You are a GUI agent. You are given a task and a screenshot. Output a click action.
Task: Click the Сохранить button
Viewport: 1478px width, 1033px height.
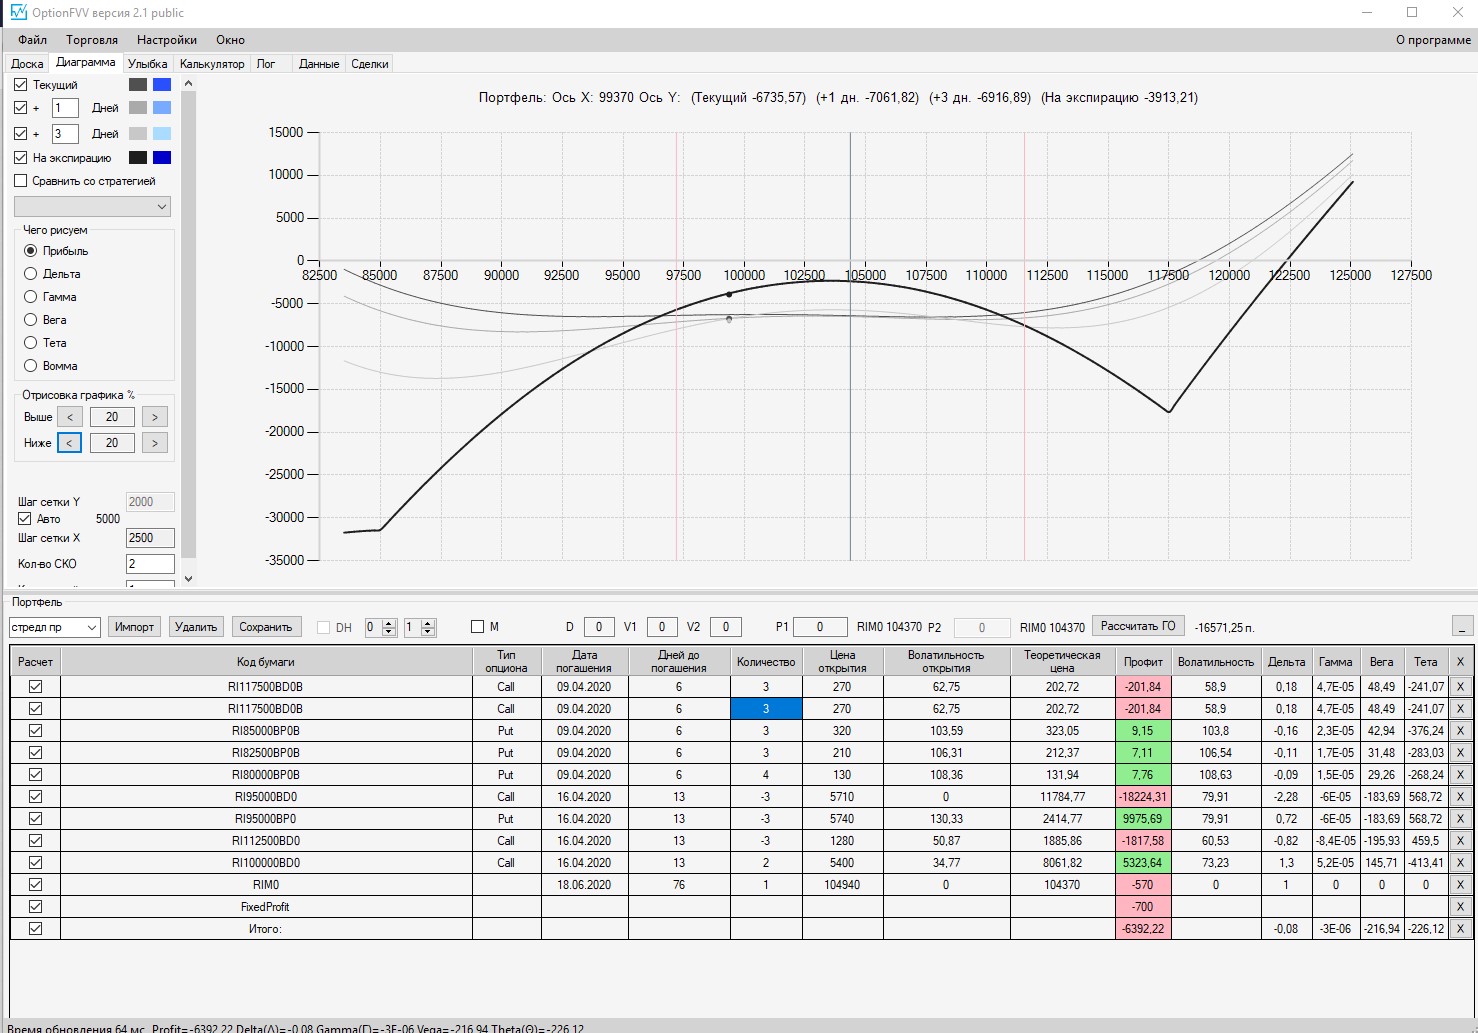[266, 627]
